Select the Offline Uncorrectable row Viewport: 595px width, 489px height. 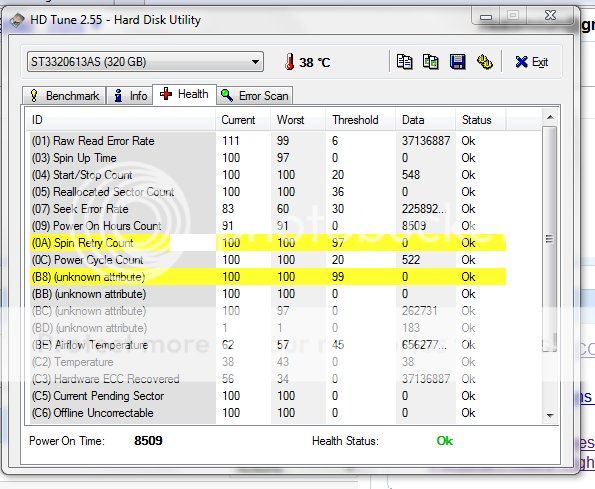(268, 413)
